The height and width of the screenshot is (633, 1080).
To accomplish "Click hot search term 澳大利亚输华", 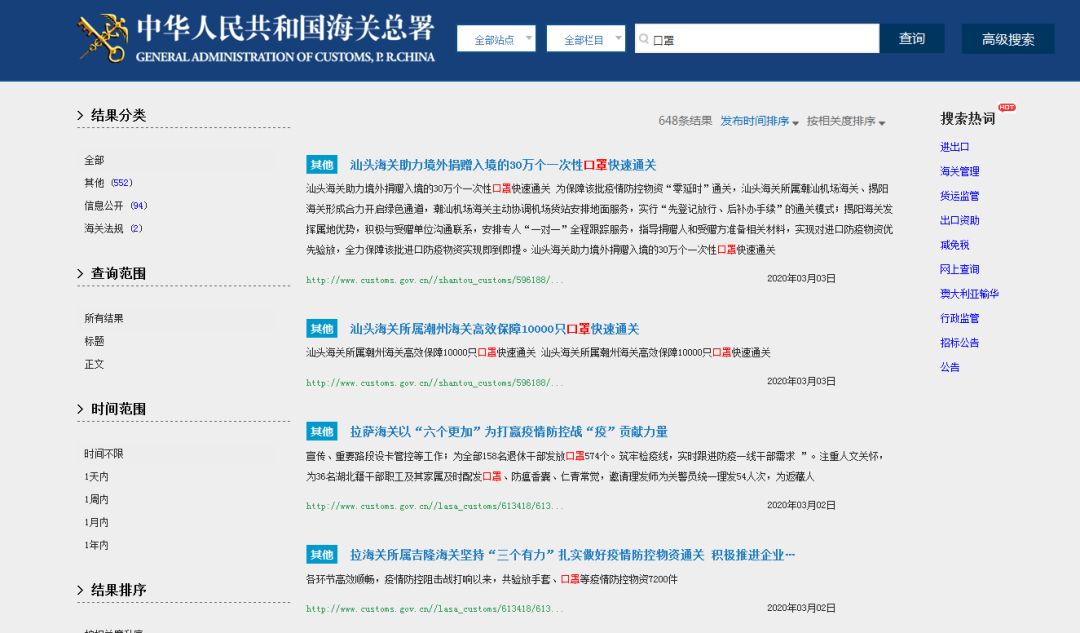I will [969, 293].
